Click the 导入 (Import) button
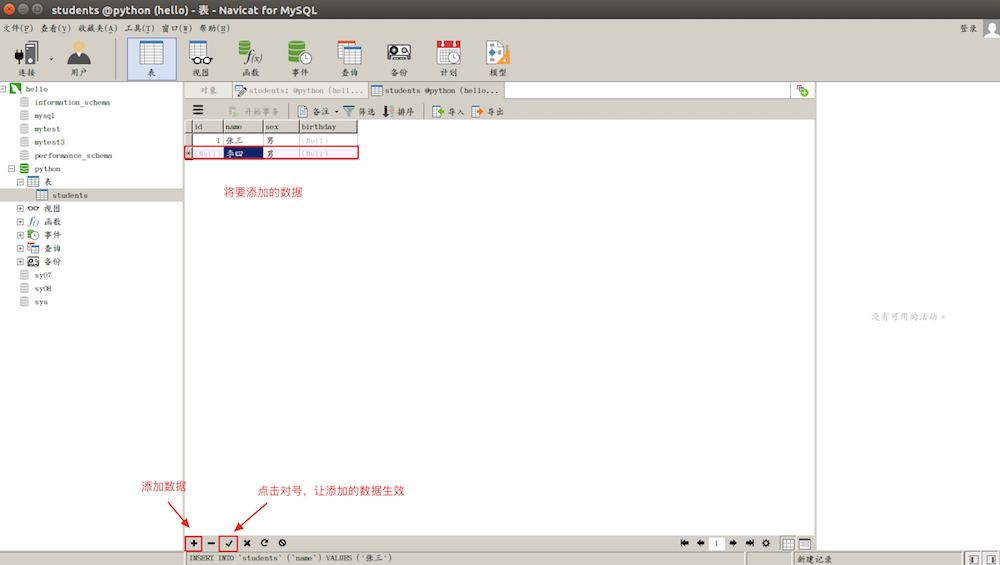 (x=448, y=112)
